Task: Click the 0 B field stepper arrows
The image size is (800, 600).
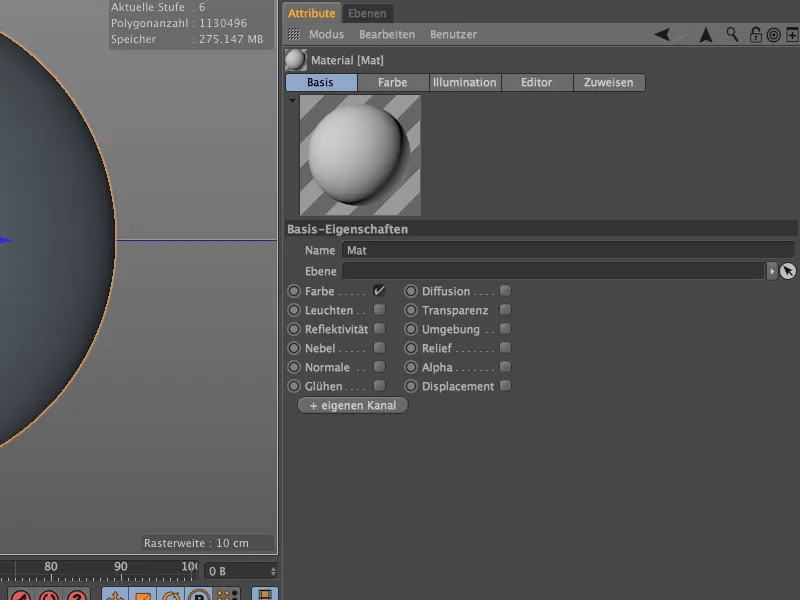Action: (273, 571)
